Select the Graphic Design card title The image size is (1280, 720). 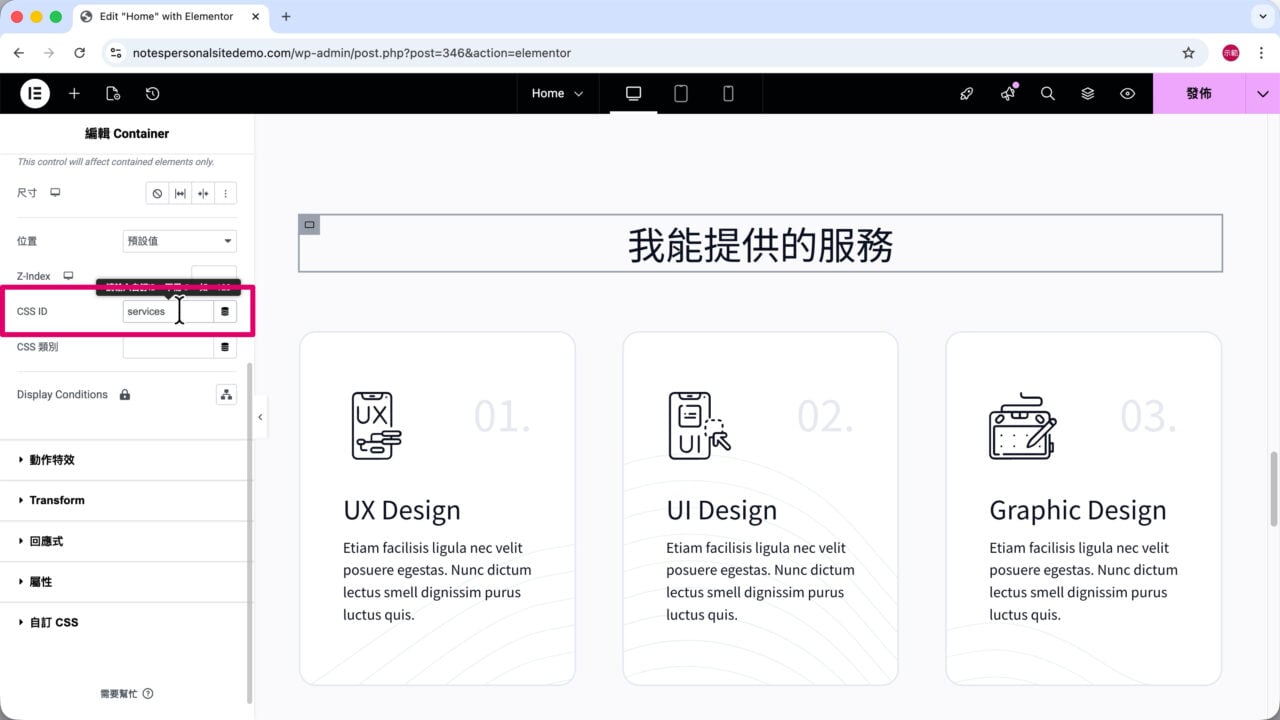coord(1078,510)
